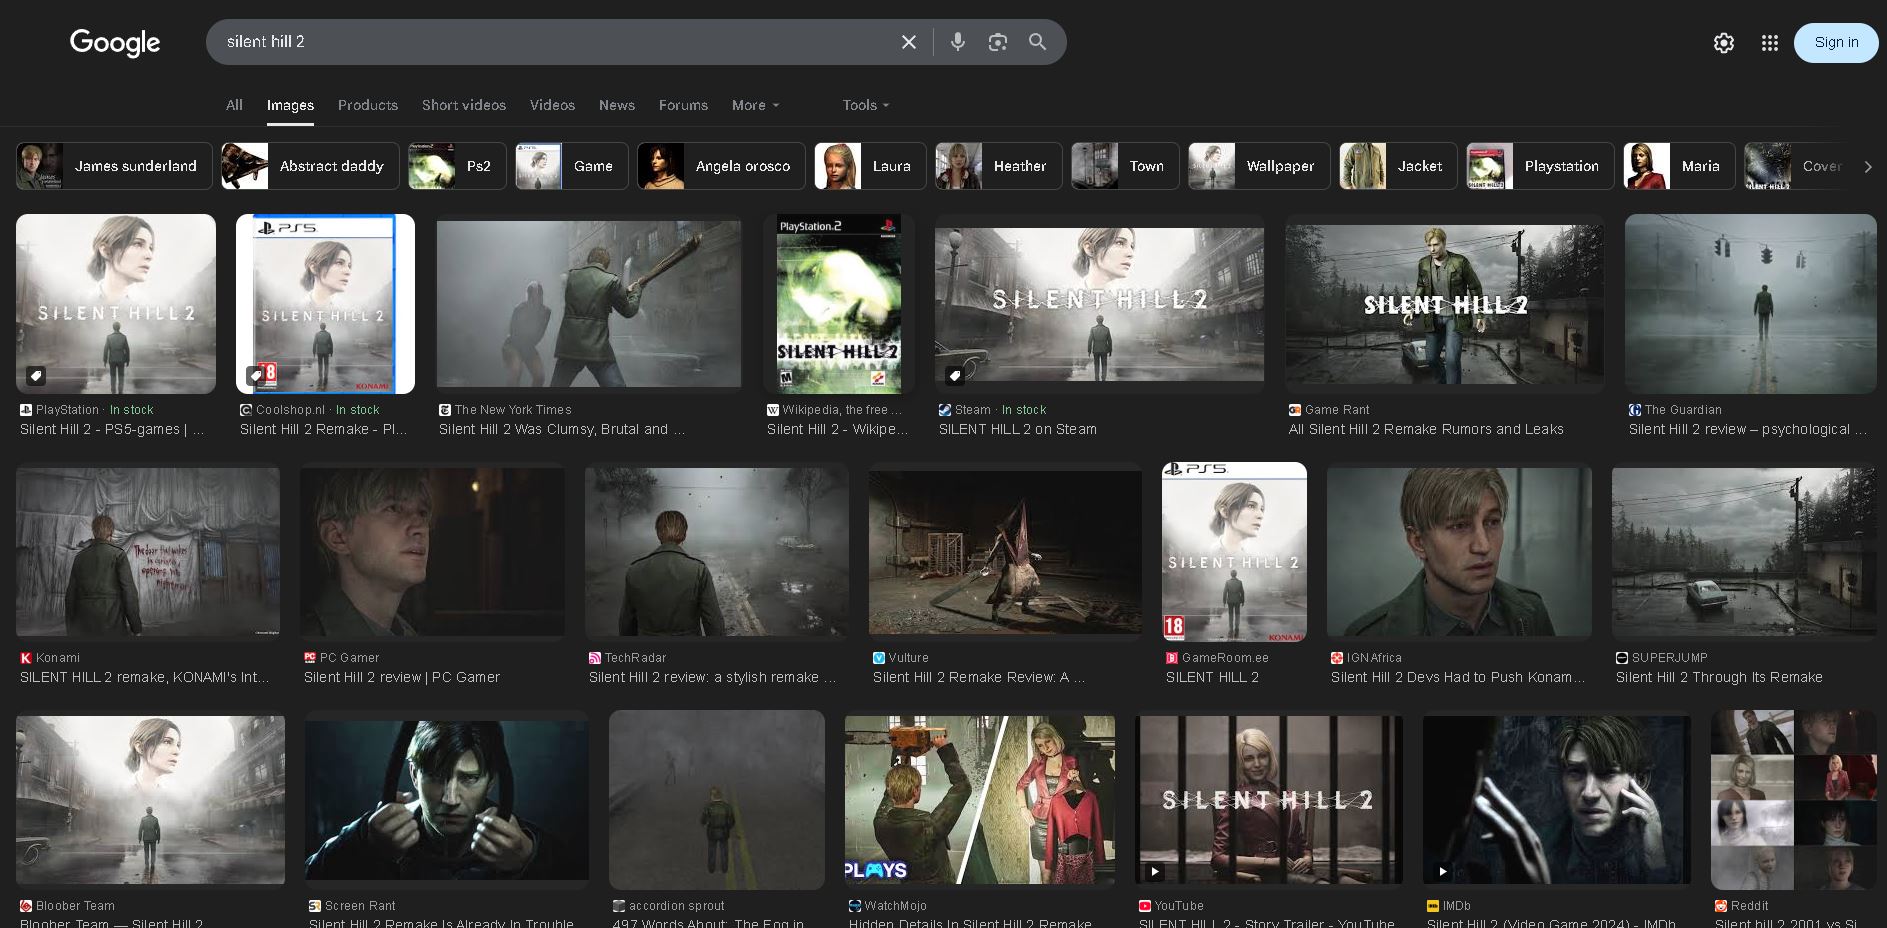Viewport: 1887px width, 928px height.
Task: Click the YouTube favicon
Action: click(x=1145, y=906)
